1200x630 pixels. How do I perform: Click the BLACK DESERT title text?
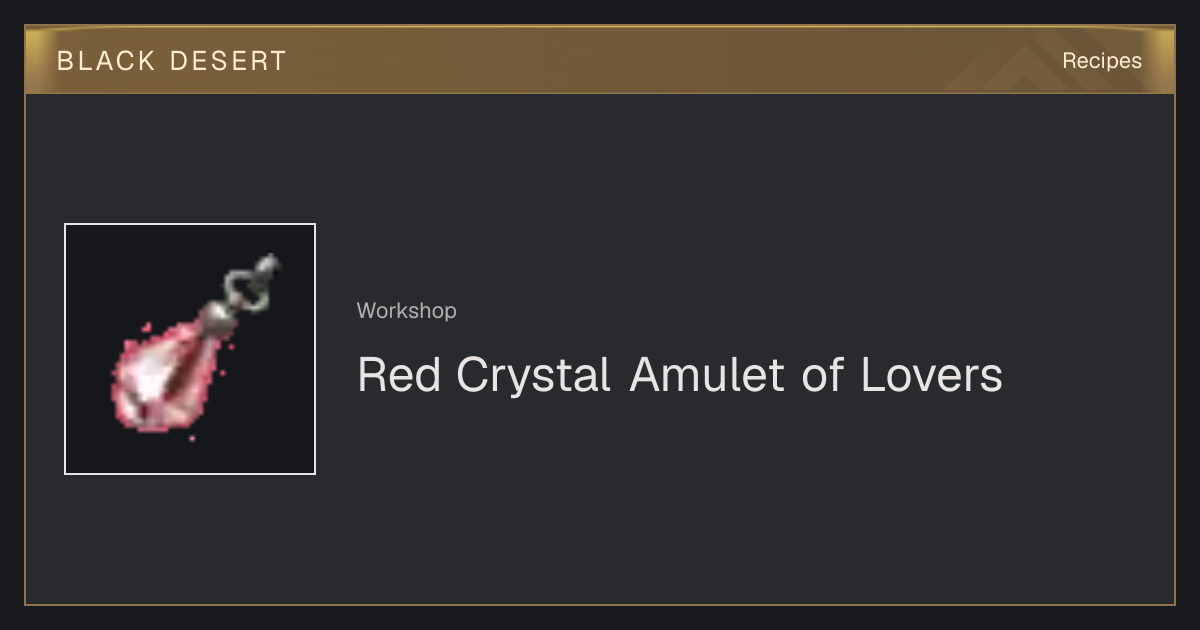click(172, 61)
